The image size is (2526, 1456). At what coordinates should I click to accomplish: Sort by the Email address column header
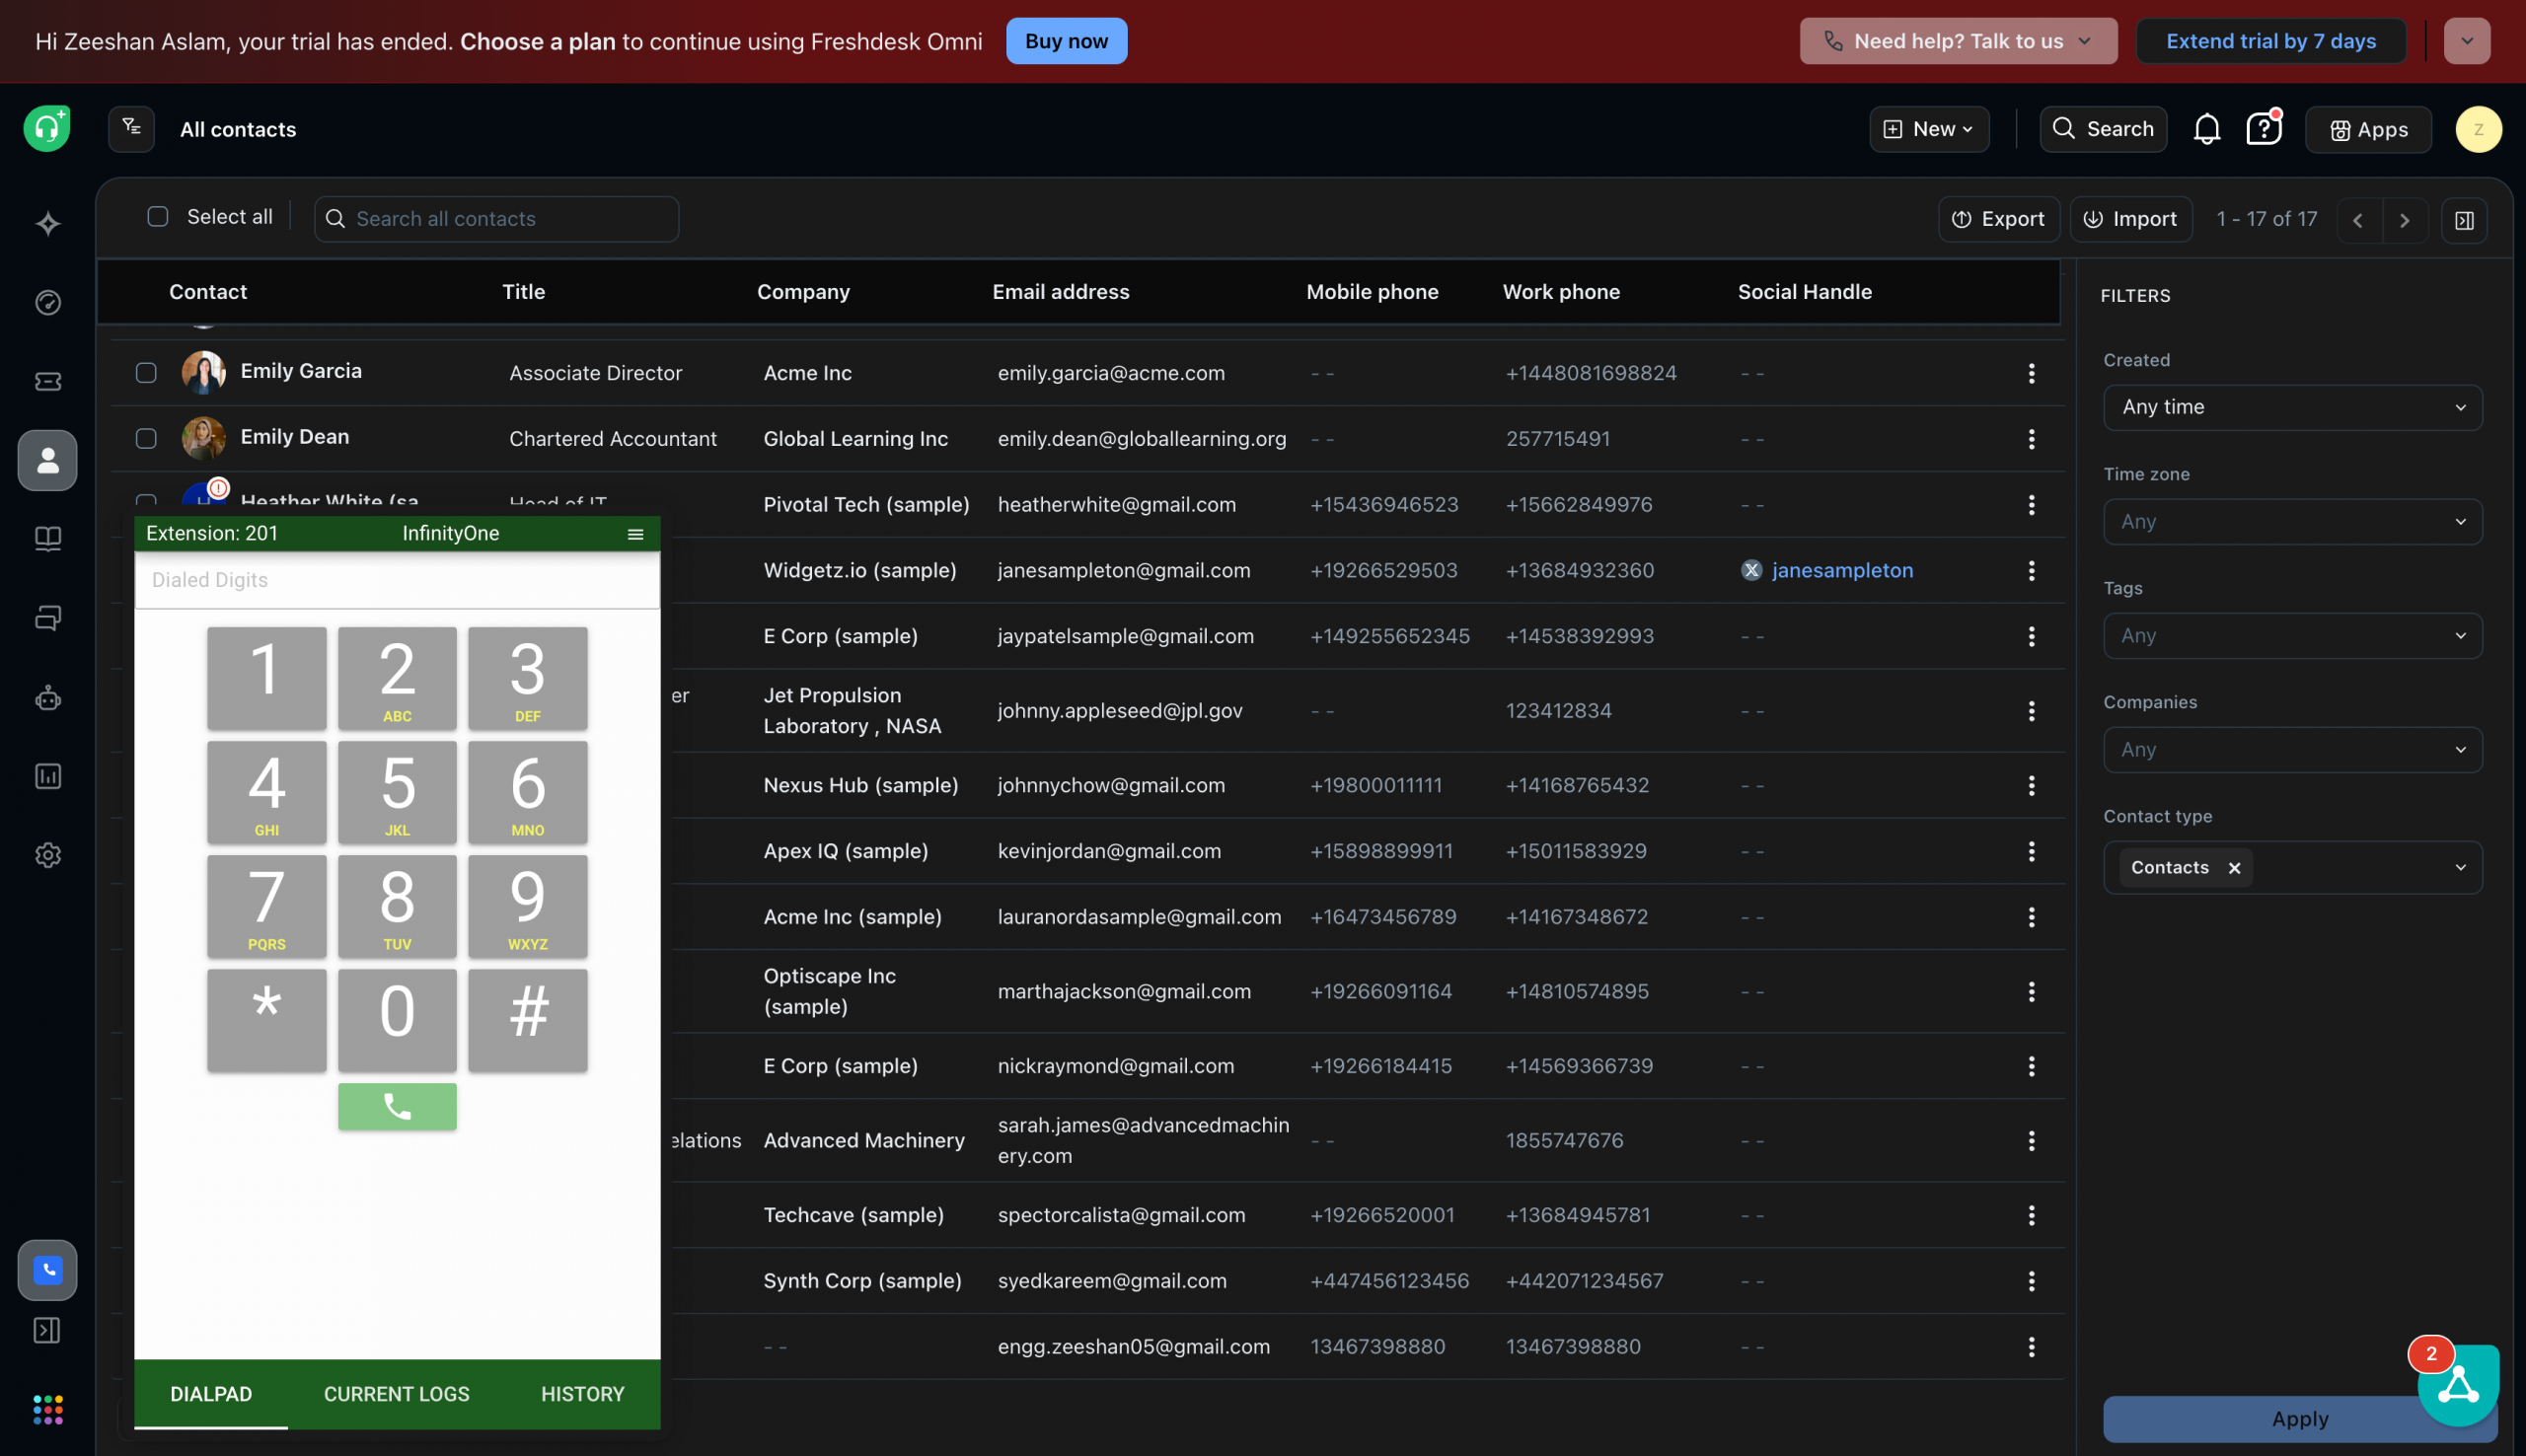click(x=1060, y=292)
